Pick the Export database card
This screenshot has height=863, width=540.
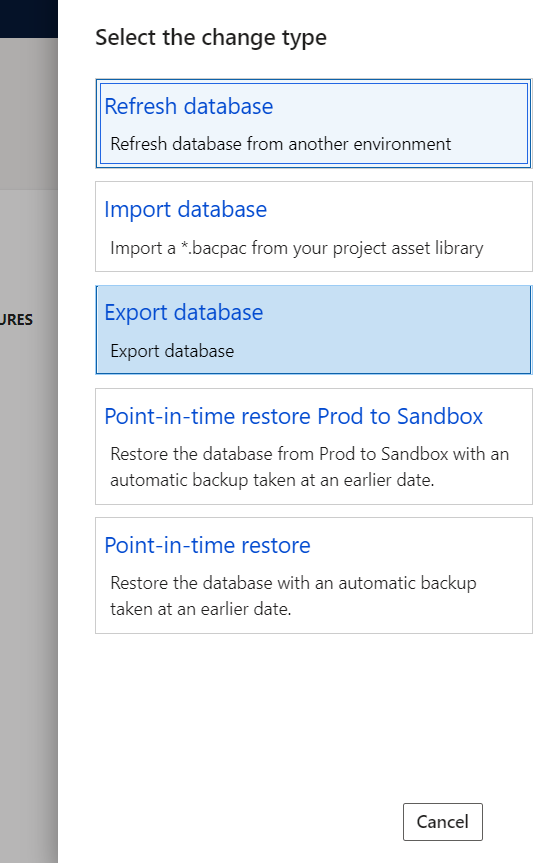coord(314,330)
